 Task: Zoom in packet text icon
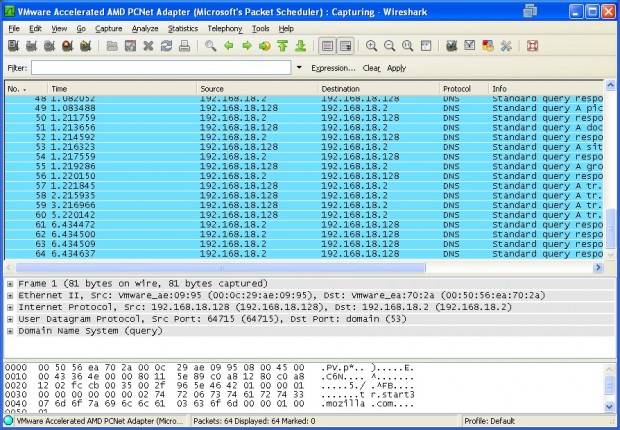[x=371, y=46]
